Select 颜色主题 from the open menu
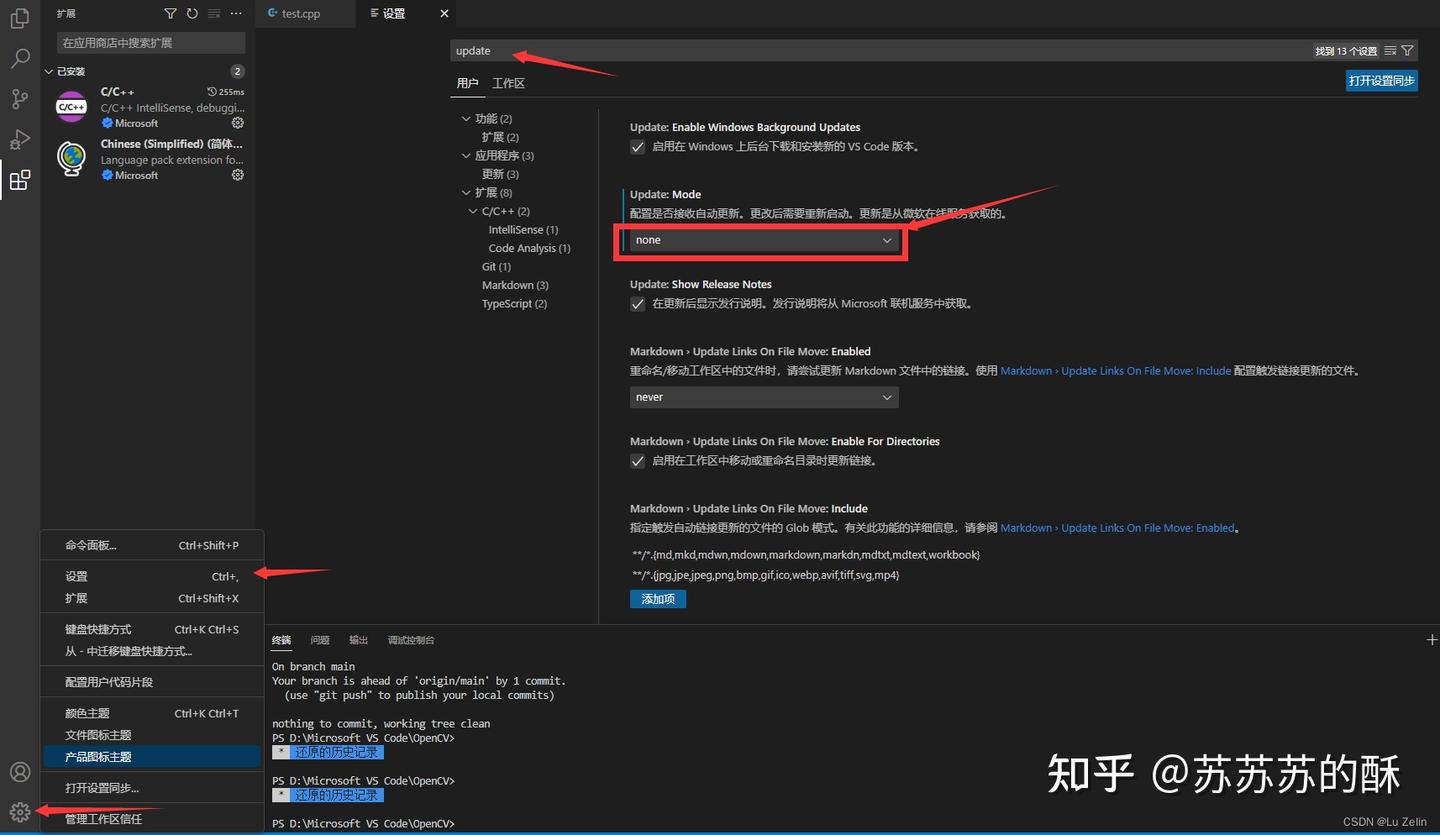Viewport: 1440px width, 835px height. [x=85, y=712]
